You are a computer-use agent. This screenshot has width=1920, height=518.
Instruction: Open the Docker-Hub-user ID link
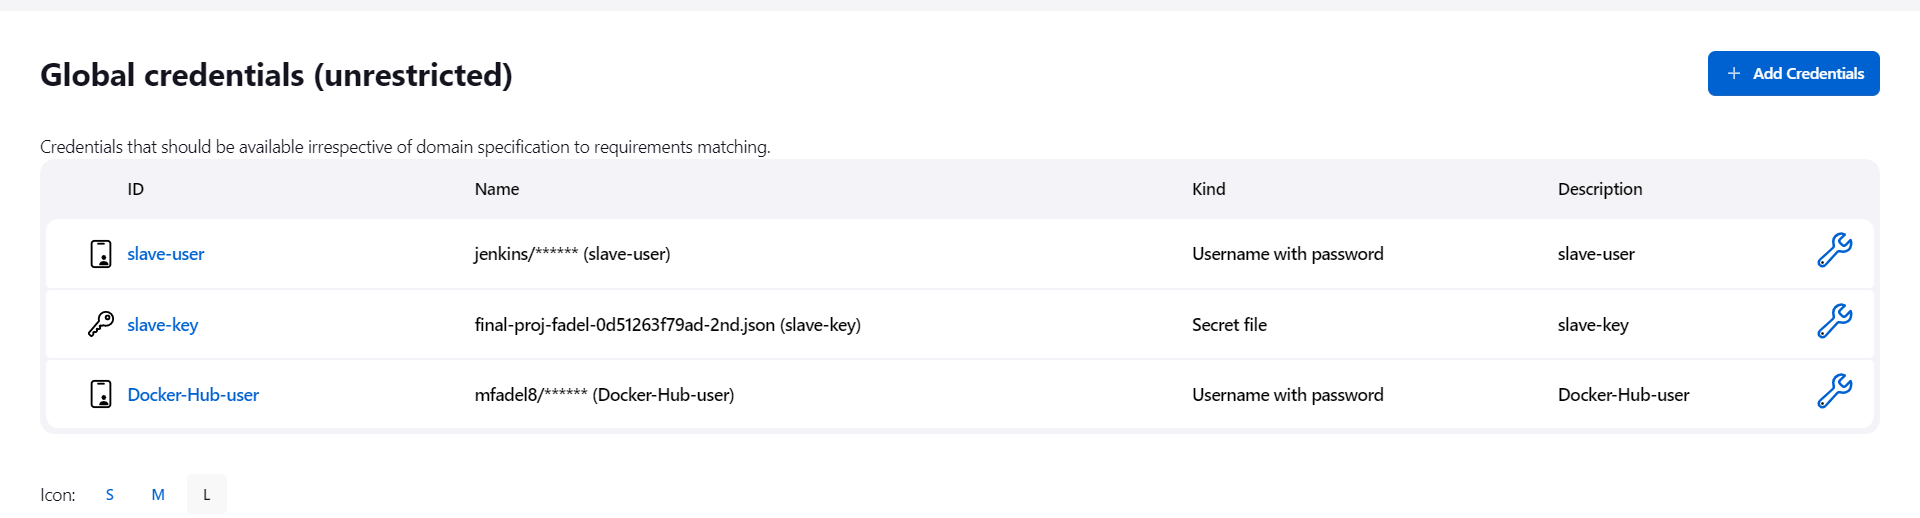coord(193,395)
